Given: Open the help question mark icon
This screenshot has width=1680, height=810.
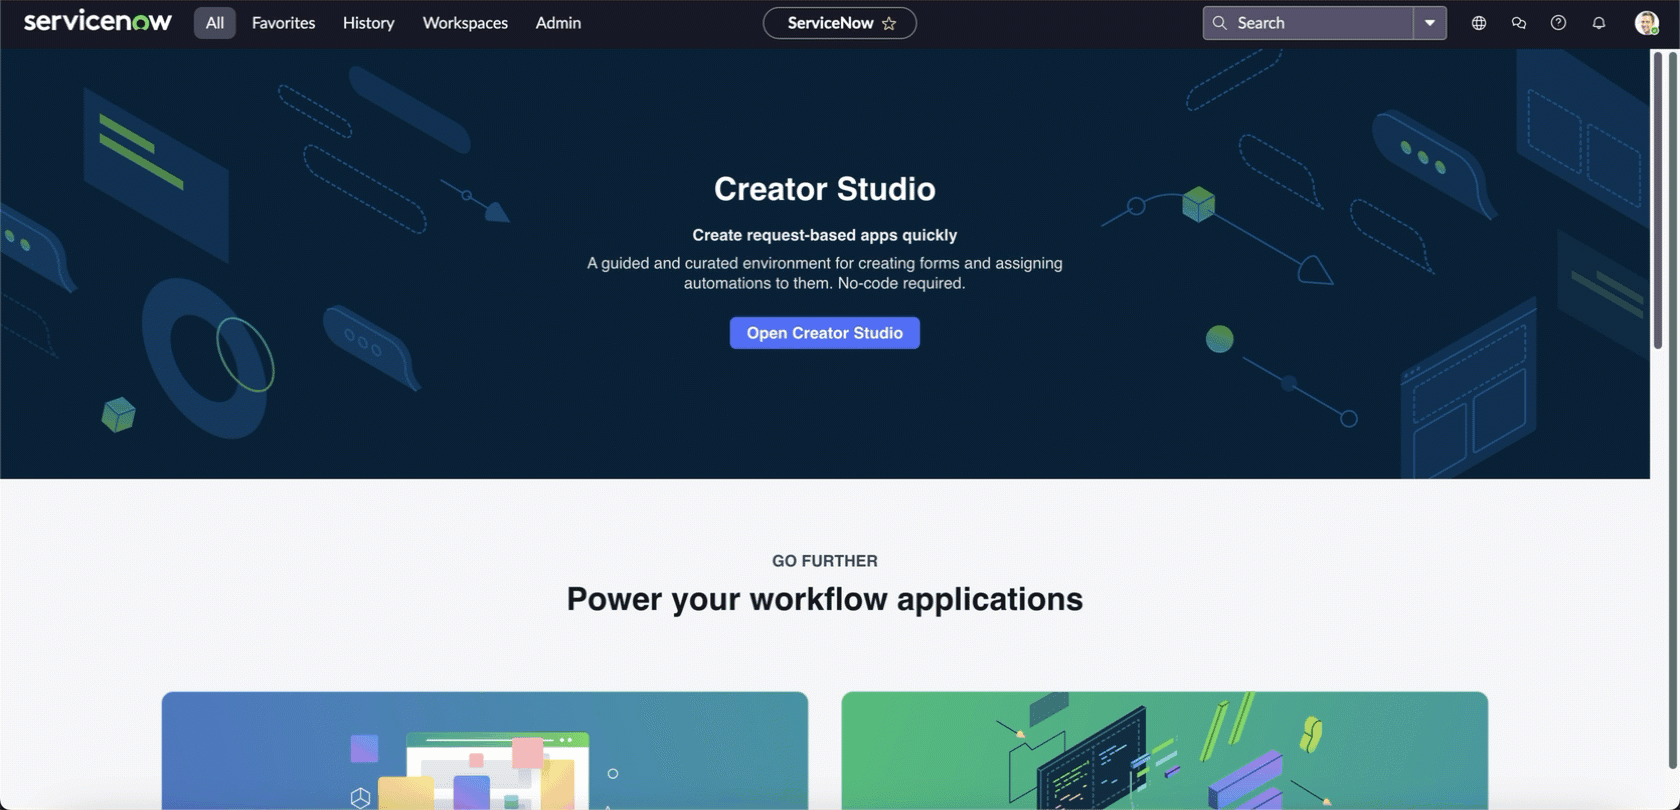Looking at the screenshot, I should click(x=1558, y=23).
